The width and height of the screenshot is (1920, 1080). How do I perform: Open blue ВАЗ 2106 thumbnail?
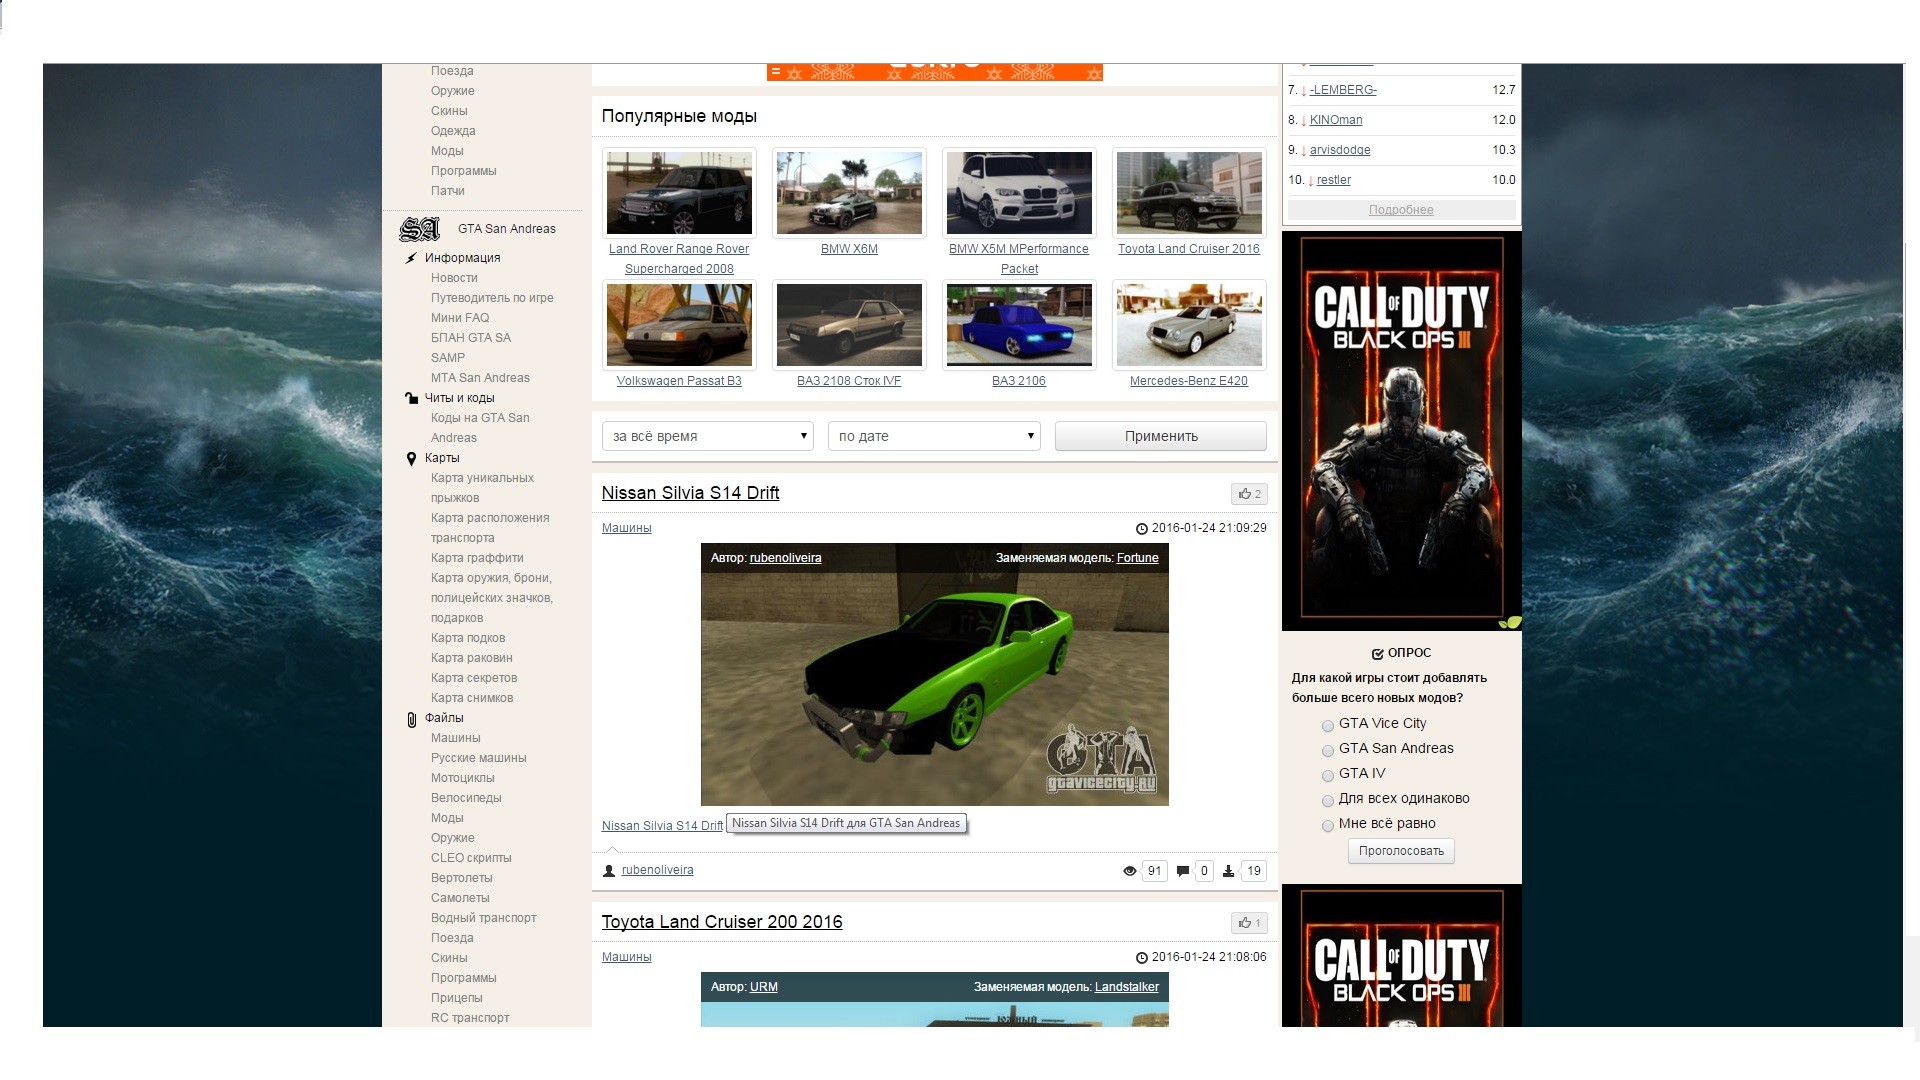click(1019, 325)
